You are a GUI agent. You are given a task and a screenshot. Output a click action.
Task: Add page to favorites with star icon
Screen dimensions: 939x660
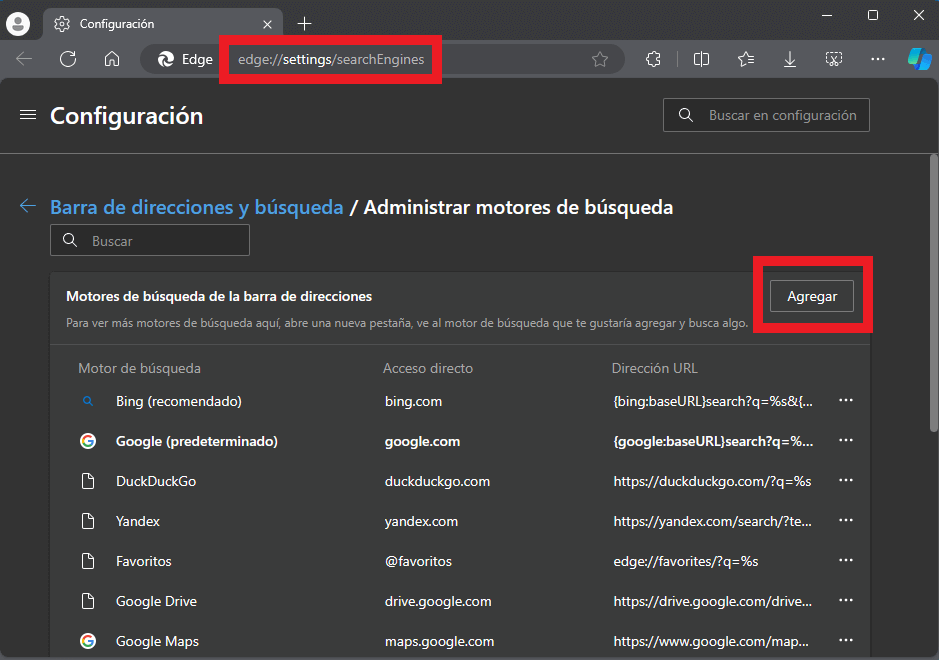[x=599, y=59]
